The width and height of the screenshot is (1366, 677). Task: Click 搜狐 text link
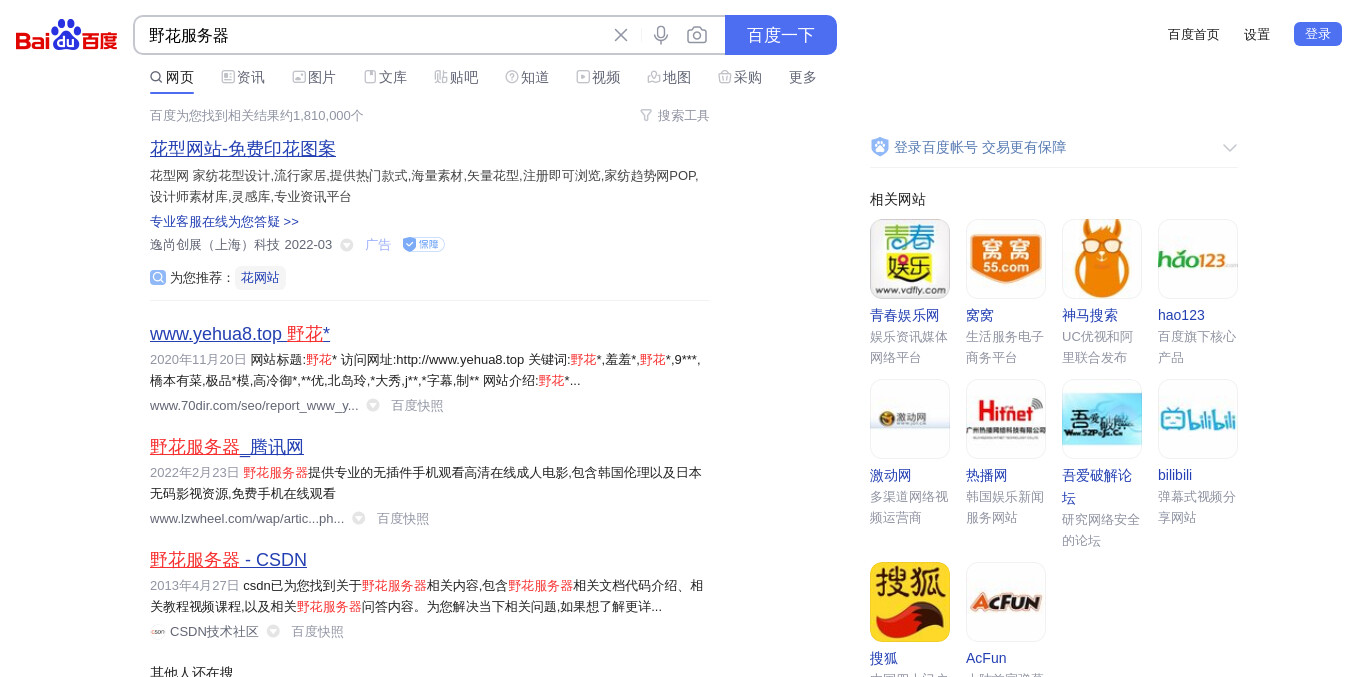[x=884, y=658]
